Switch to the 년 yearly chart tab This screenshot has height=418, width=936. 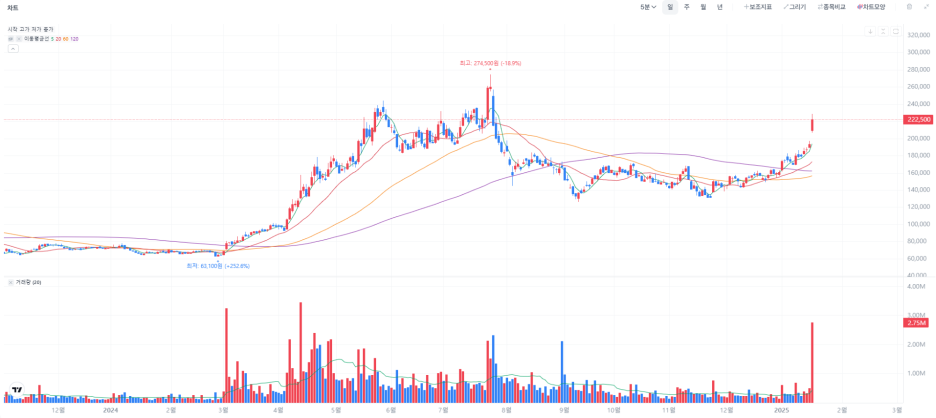coord(720,7)
